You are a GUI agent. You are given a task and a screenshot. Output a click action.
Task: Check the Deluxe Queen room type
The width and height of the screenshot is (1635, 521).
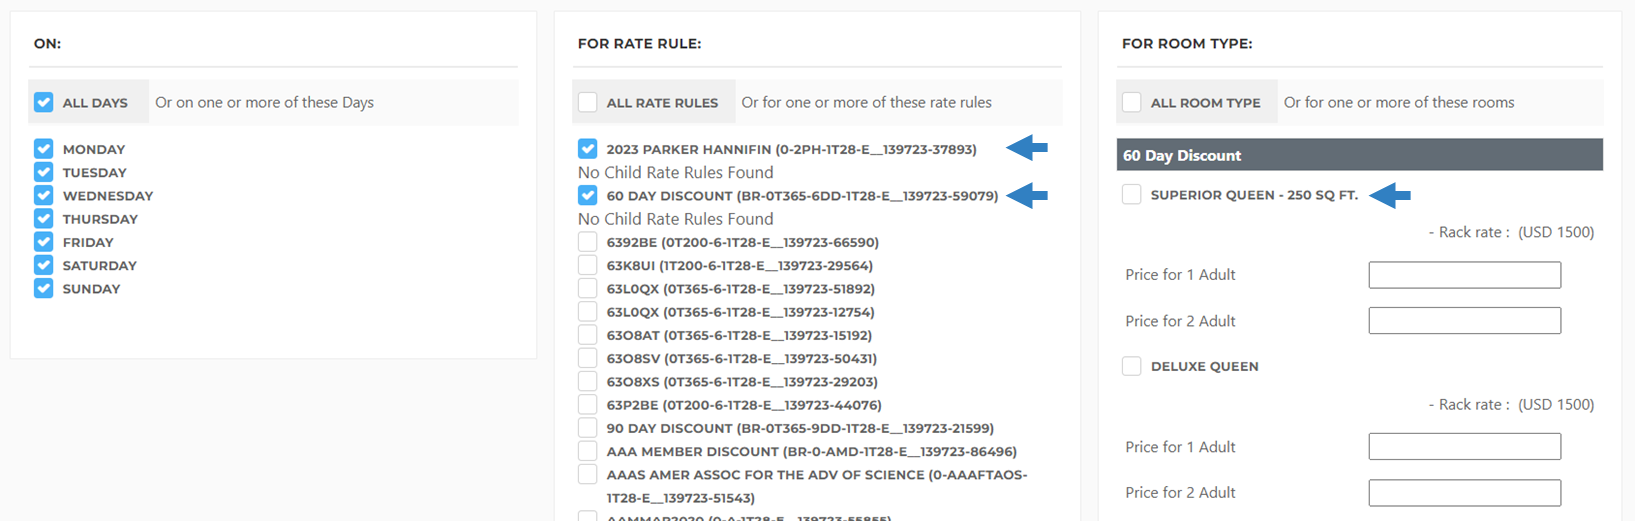point(1131,366)
